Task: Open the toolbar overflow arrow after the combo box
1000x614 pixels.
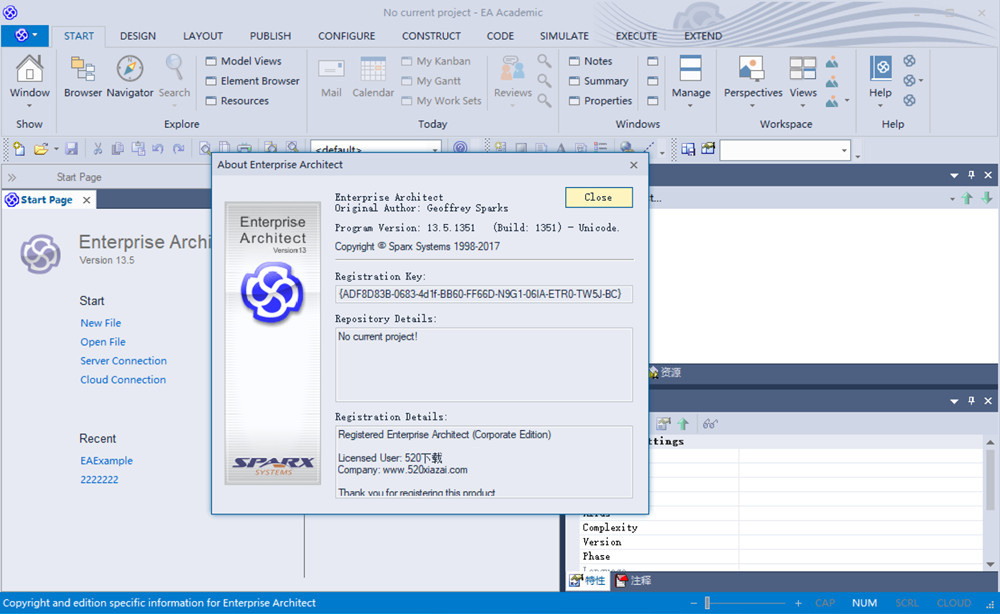Action: [858, 155]
